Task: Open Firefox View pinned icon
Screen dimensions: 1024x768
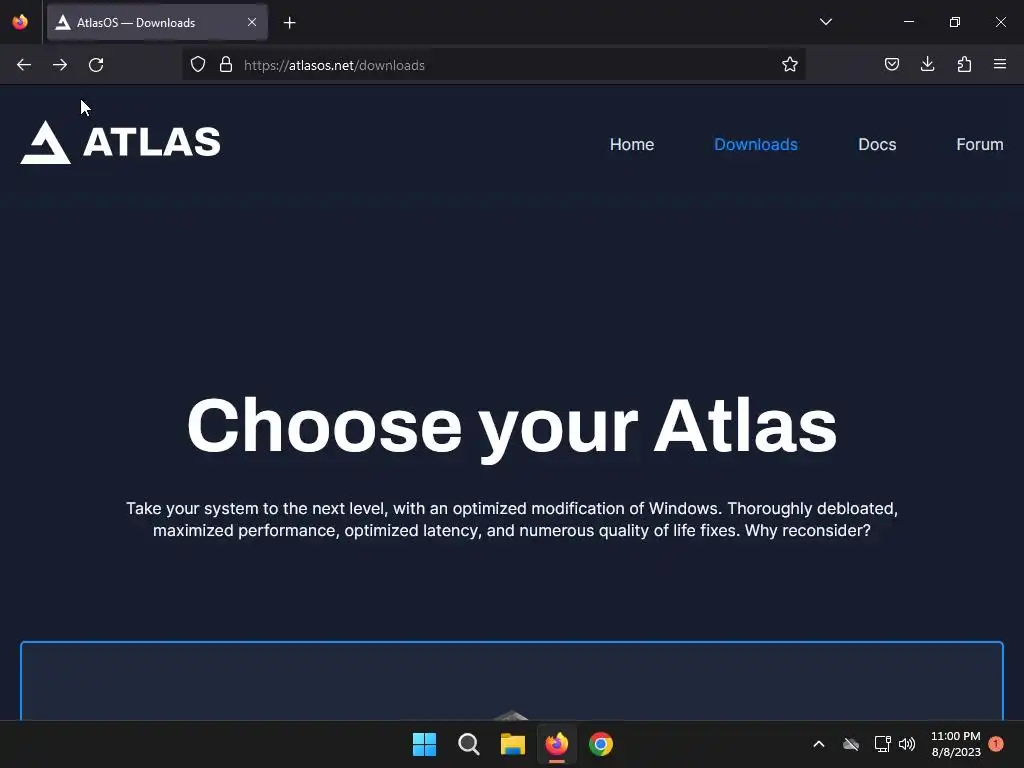Action: (x=20, y=22)
